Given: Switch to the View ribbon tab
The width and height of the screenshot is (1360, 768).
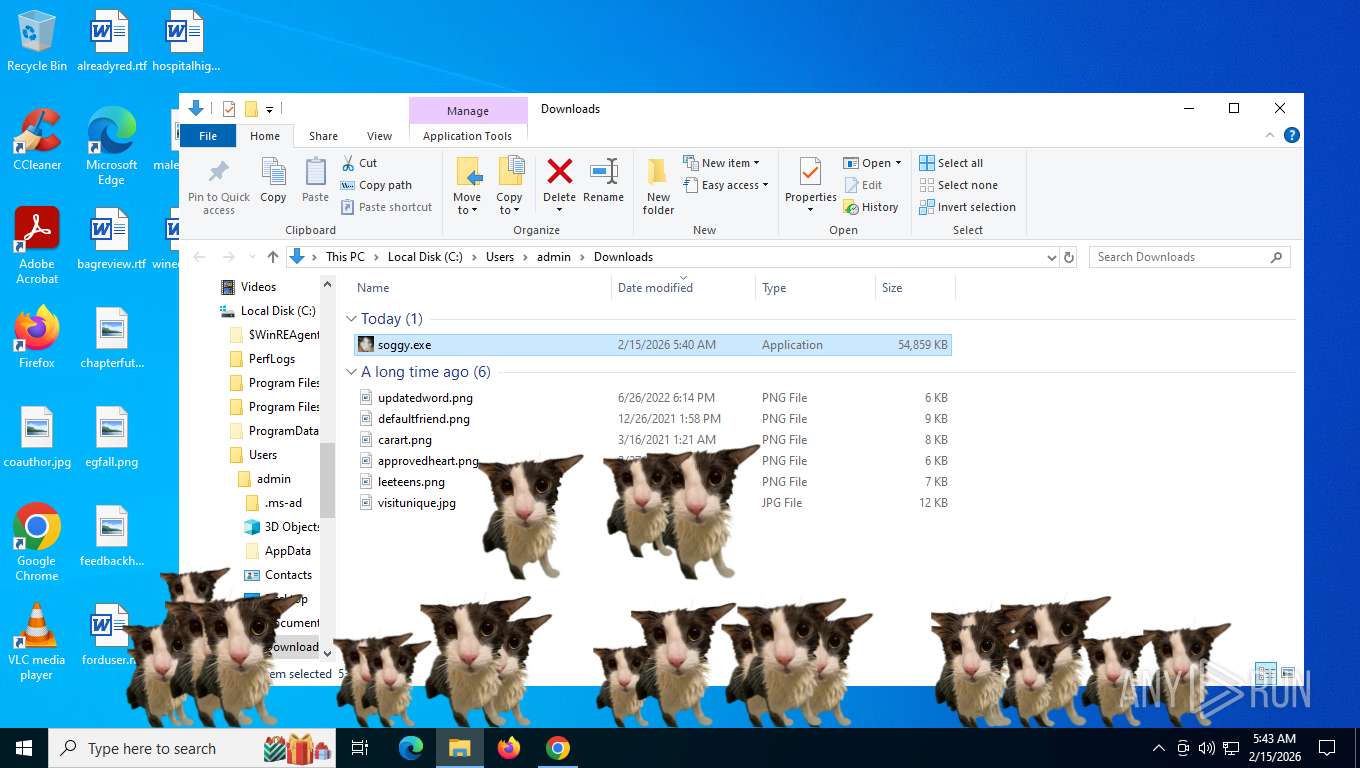Looking at the screenshot, I should (379, 136).
